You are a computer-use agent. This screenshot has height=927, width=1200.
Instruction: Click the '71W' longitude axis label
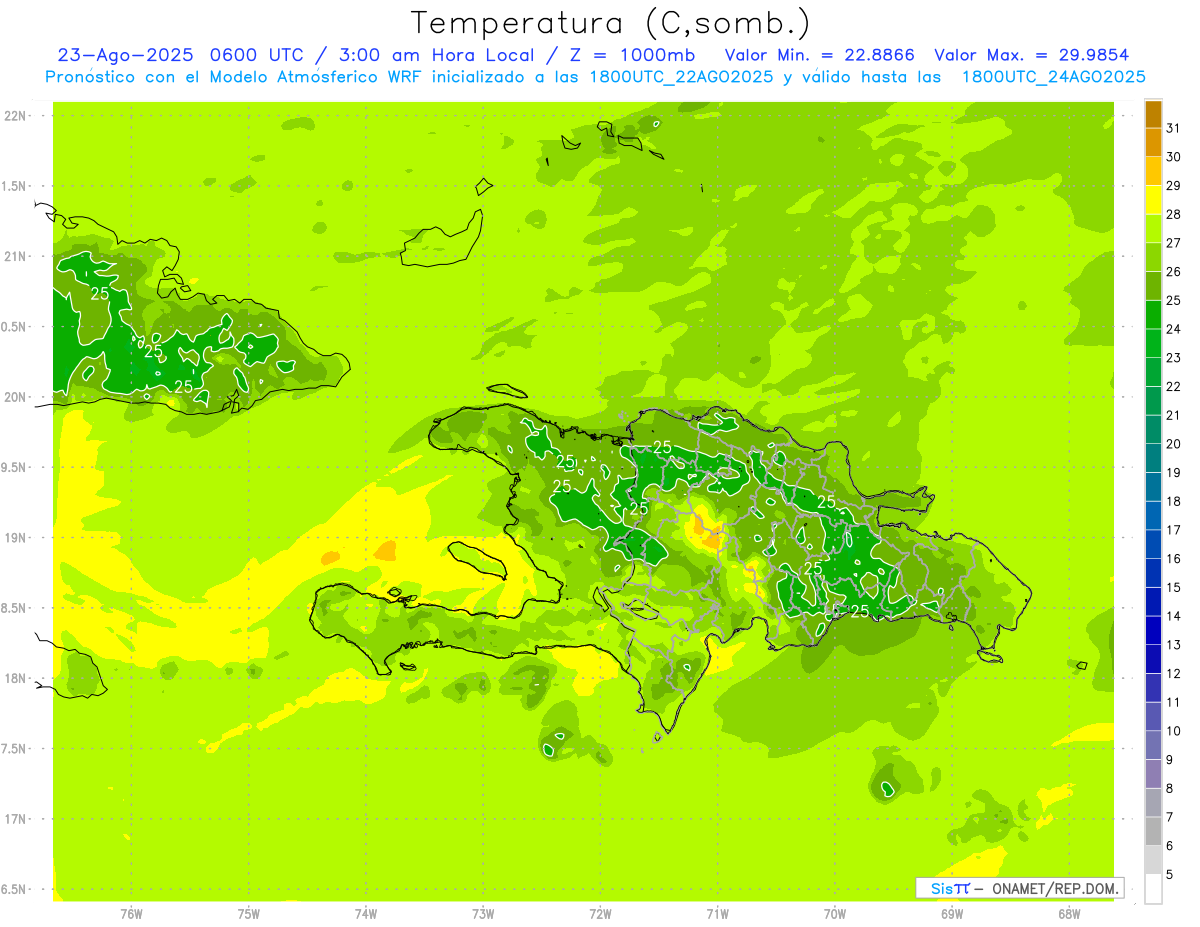point(717,914)
